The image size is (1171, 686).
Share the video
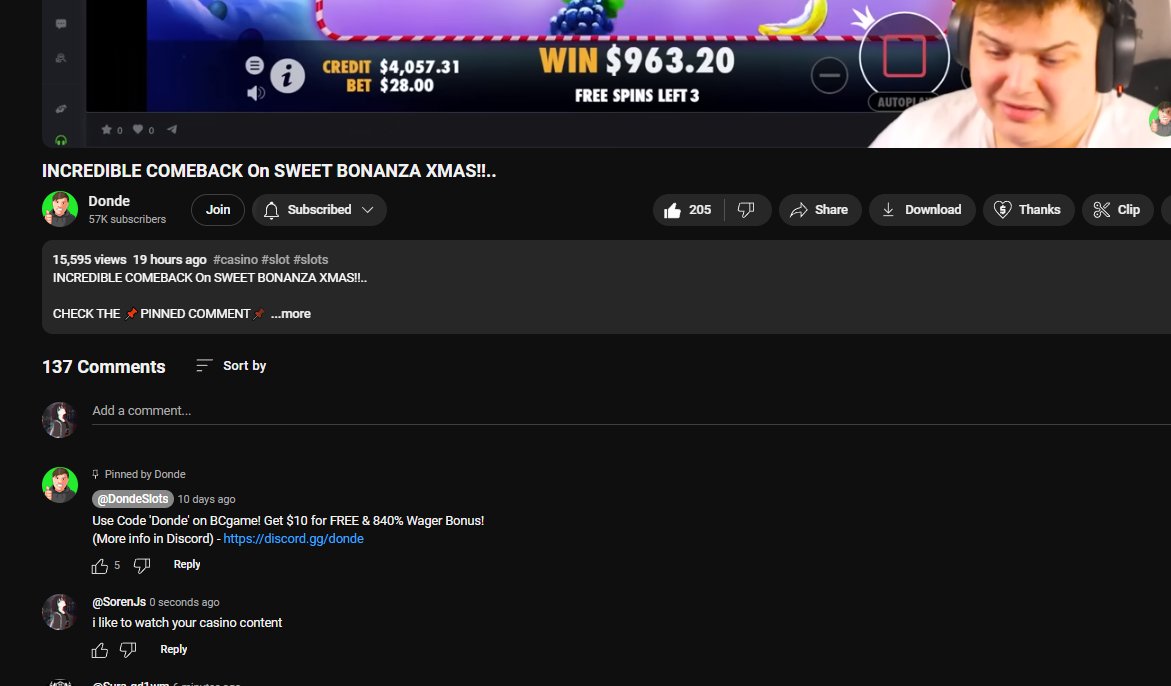pyautogui.click(x=820, y=210)
